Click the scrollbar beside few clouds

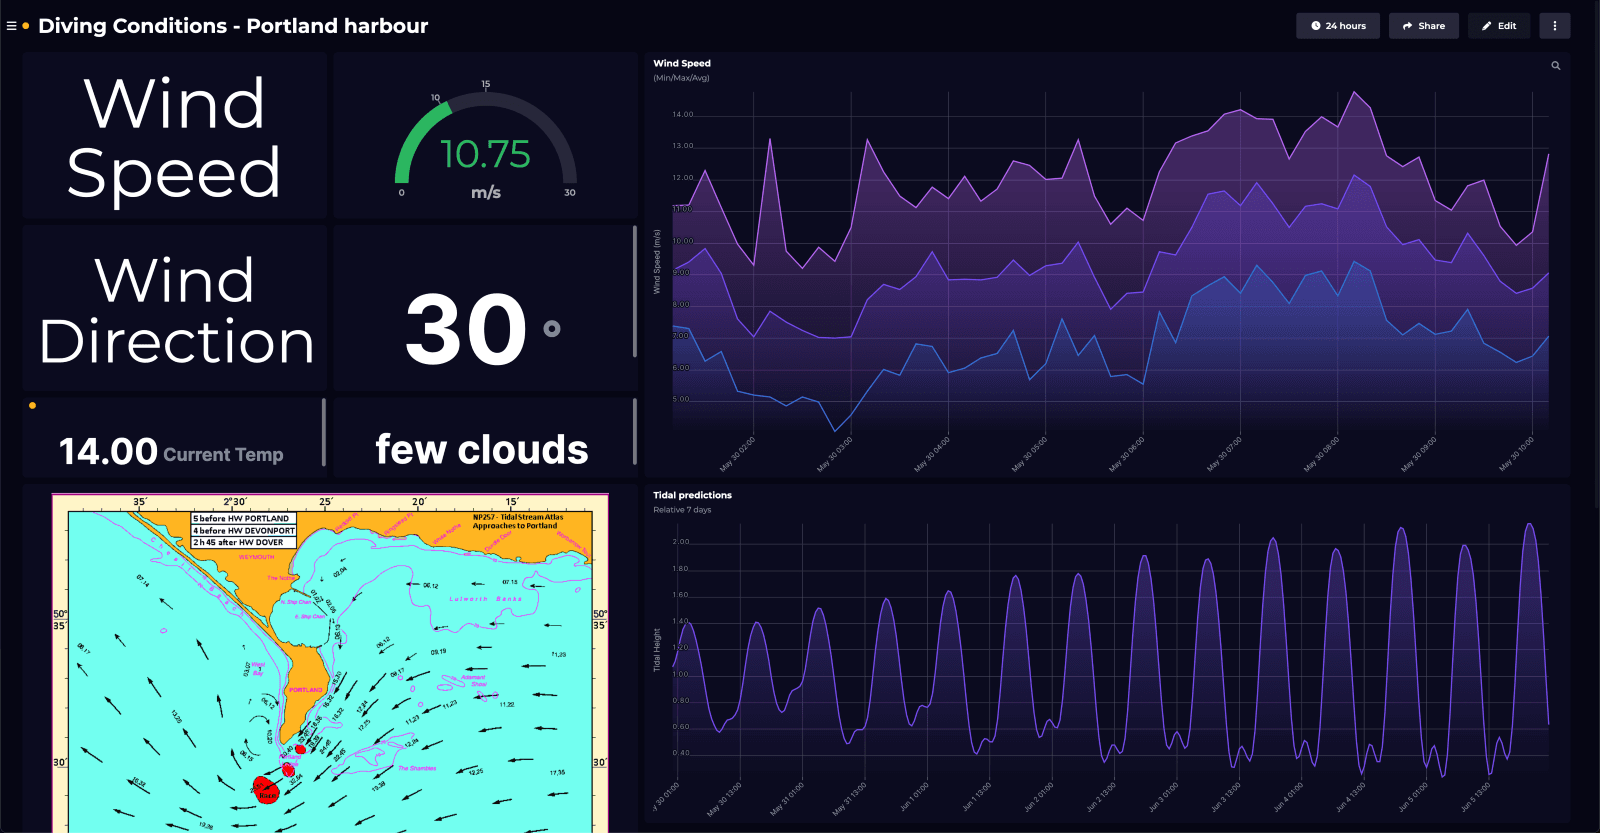635,432
